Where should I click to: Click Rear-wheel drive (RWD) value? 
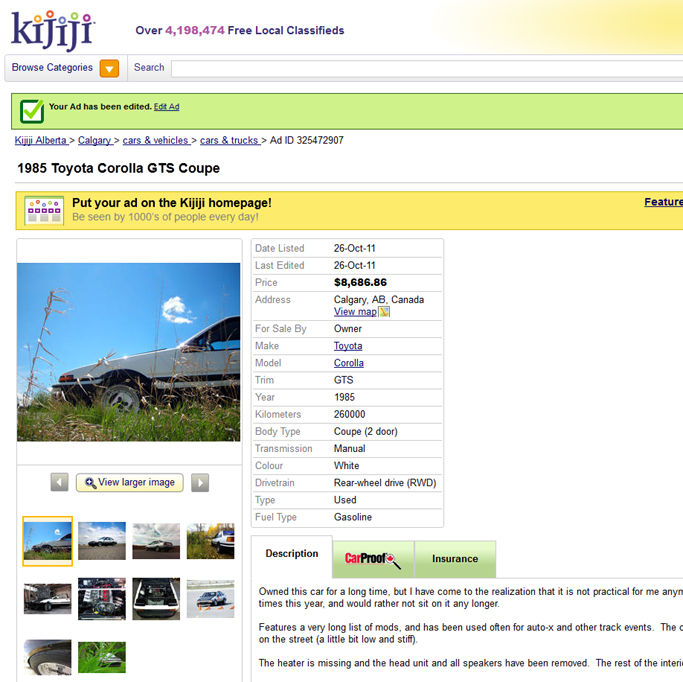385,483
